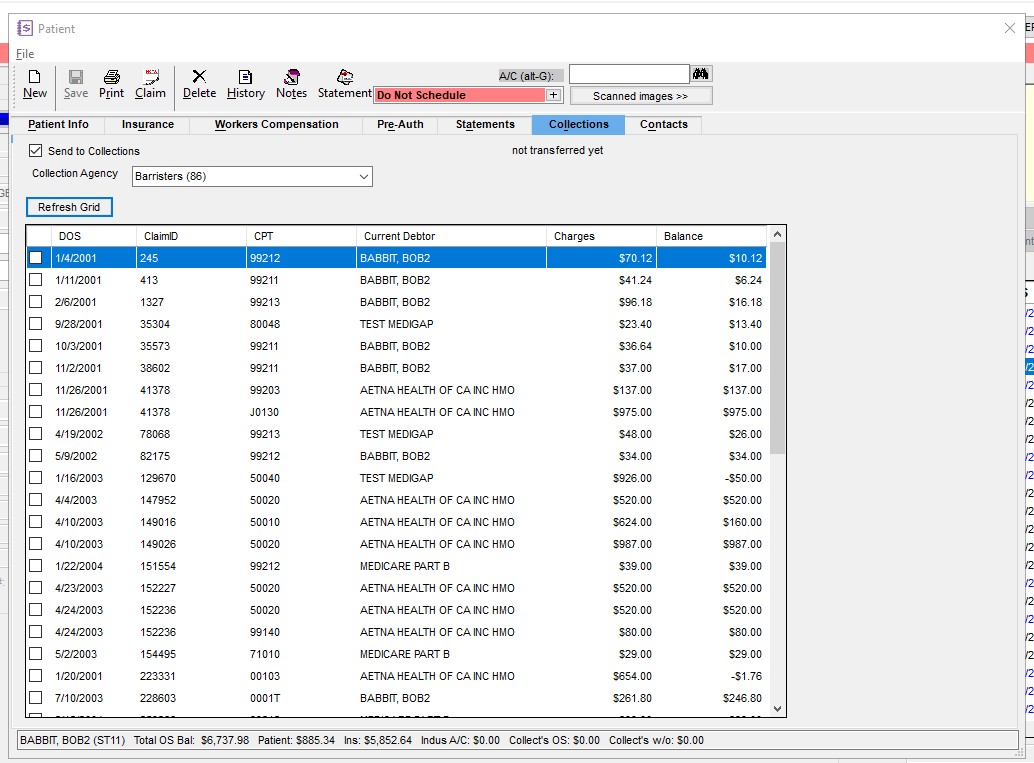The image size is (1034, 763).
Task: Open the Collection Agency dropdown
Action: pyautogui.click(x=252, y=176)
